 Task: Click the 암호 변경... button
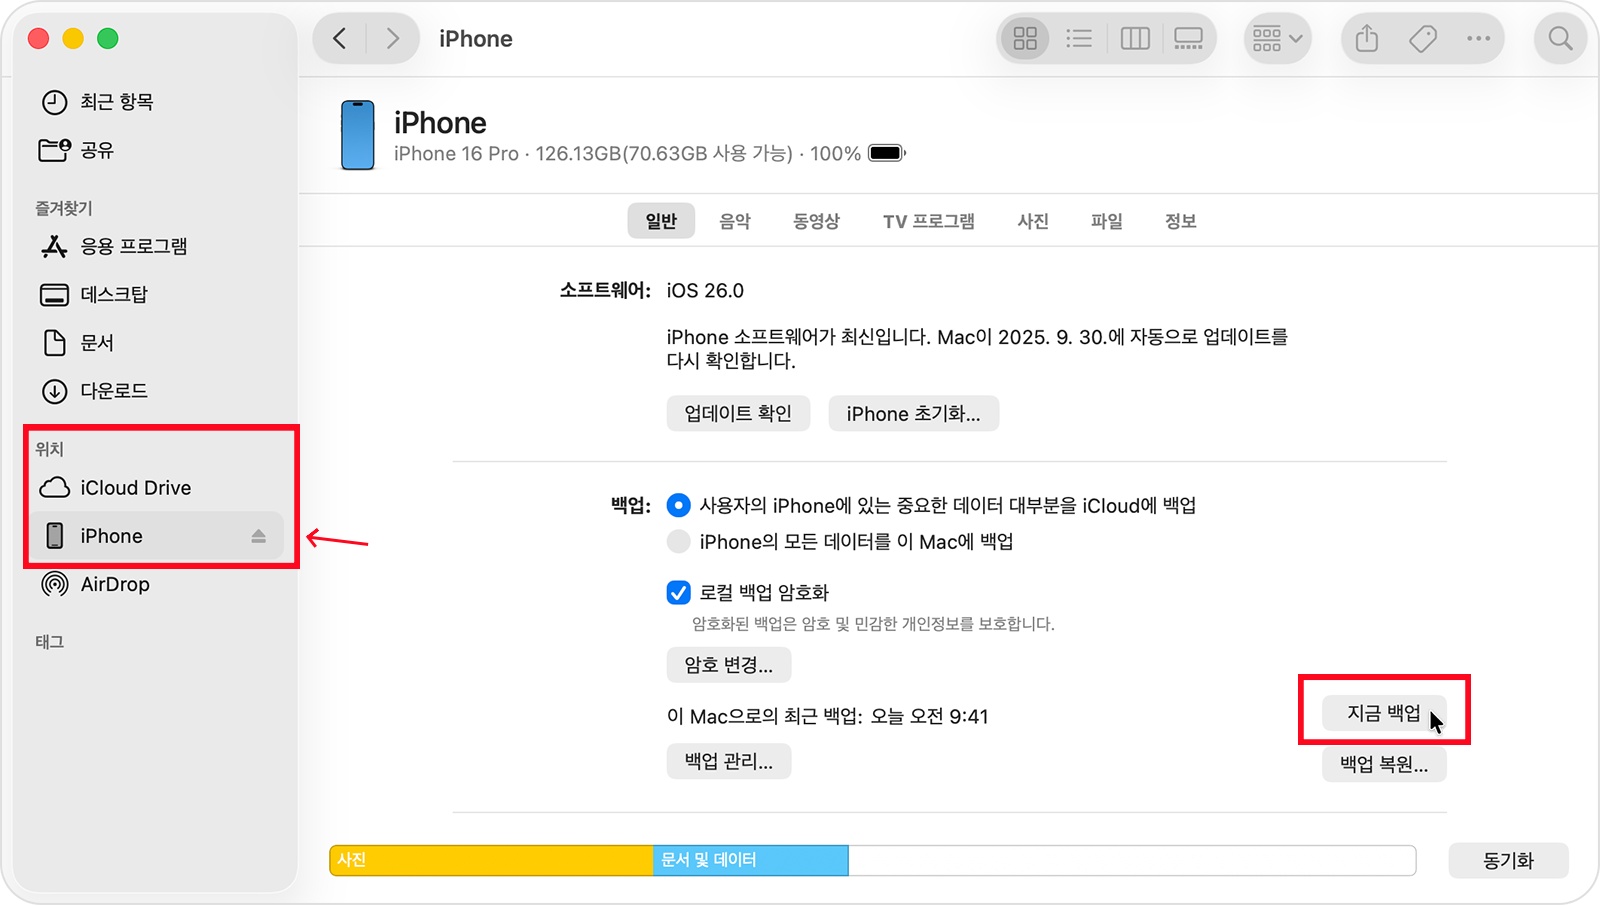tap(729, 665)
